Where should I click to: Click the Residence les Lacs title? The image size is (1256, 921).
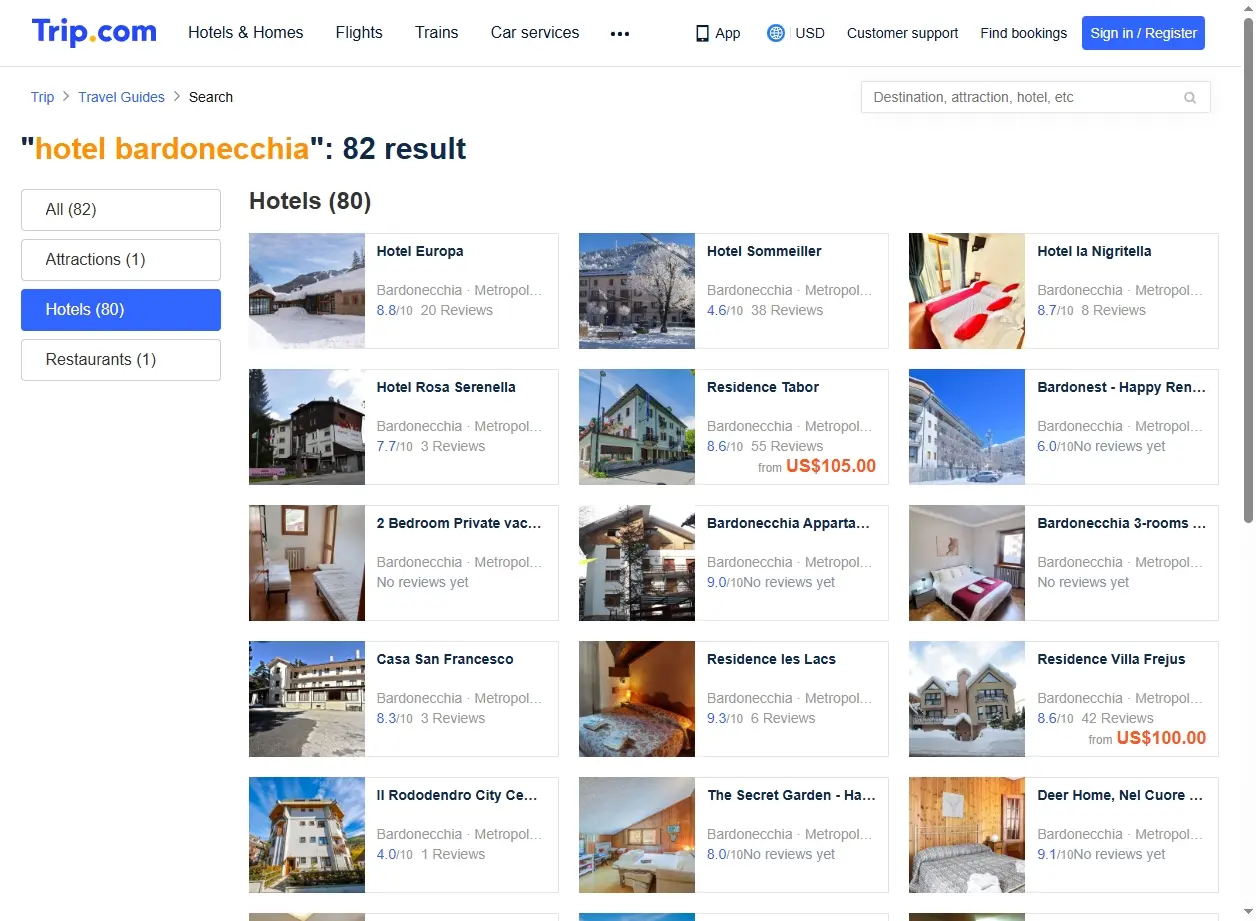coord(771,659)
